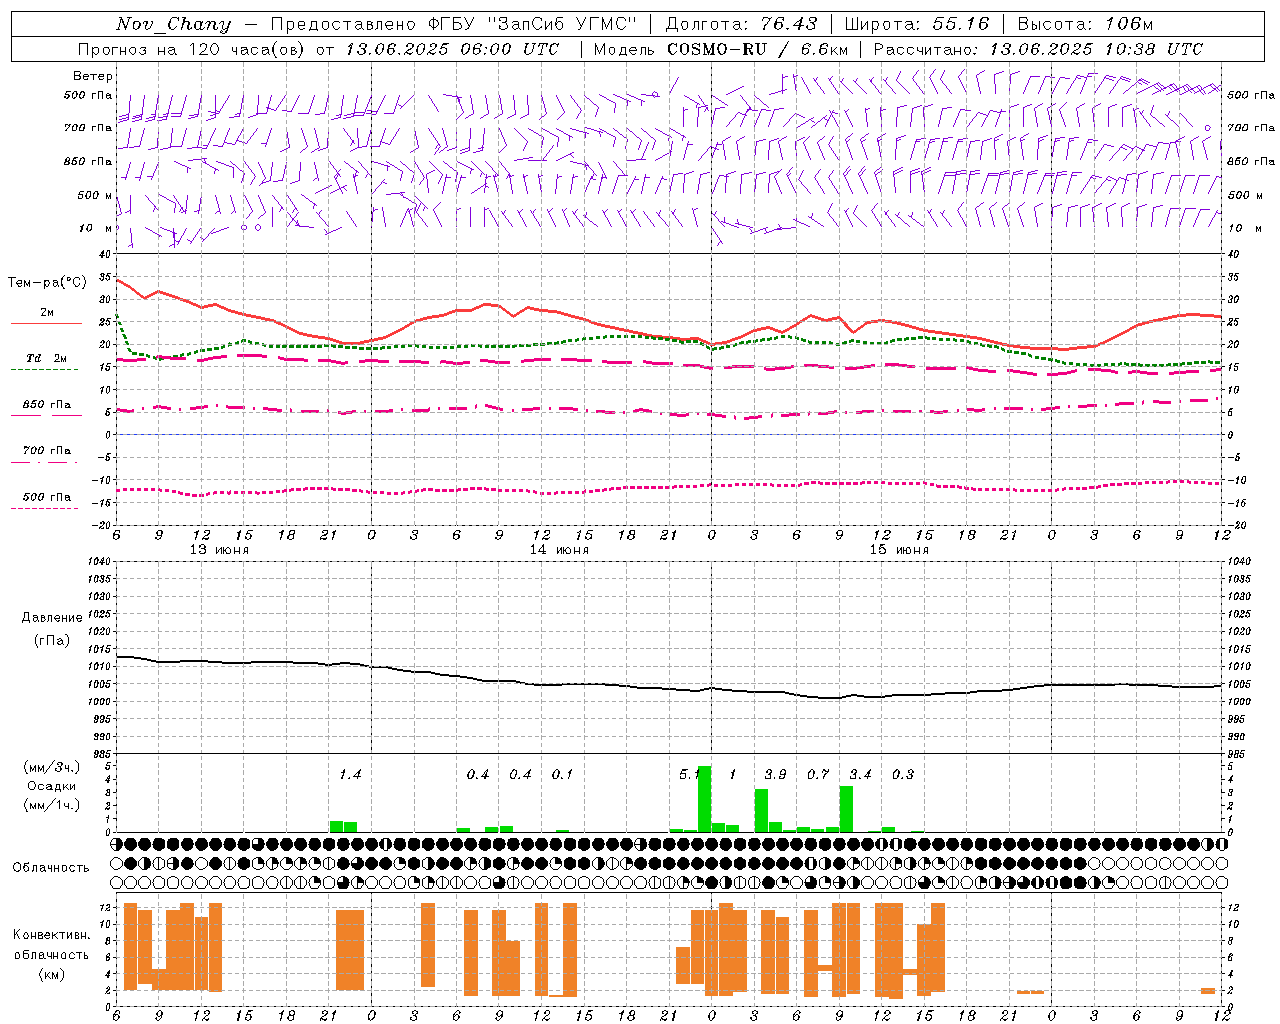Click the 2м temperature legend line
Viewport: 1280px width, 1024px height.
pyautogui.click(x=46, y=316)
